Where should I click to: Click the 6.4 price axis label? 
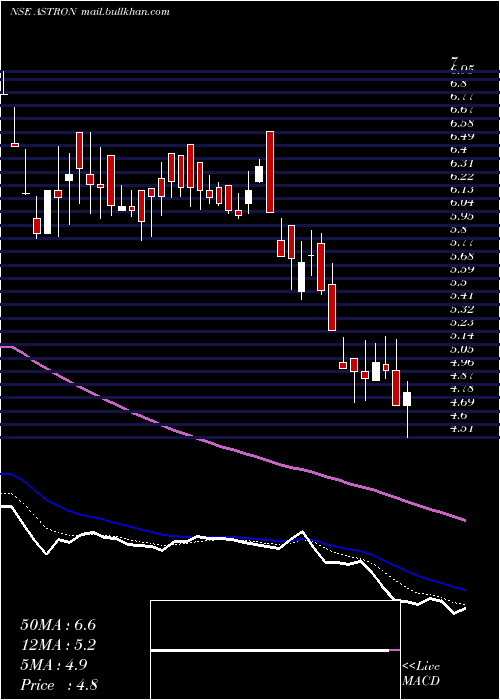click(x=459, y=150)
